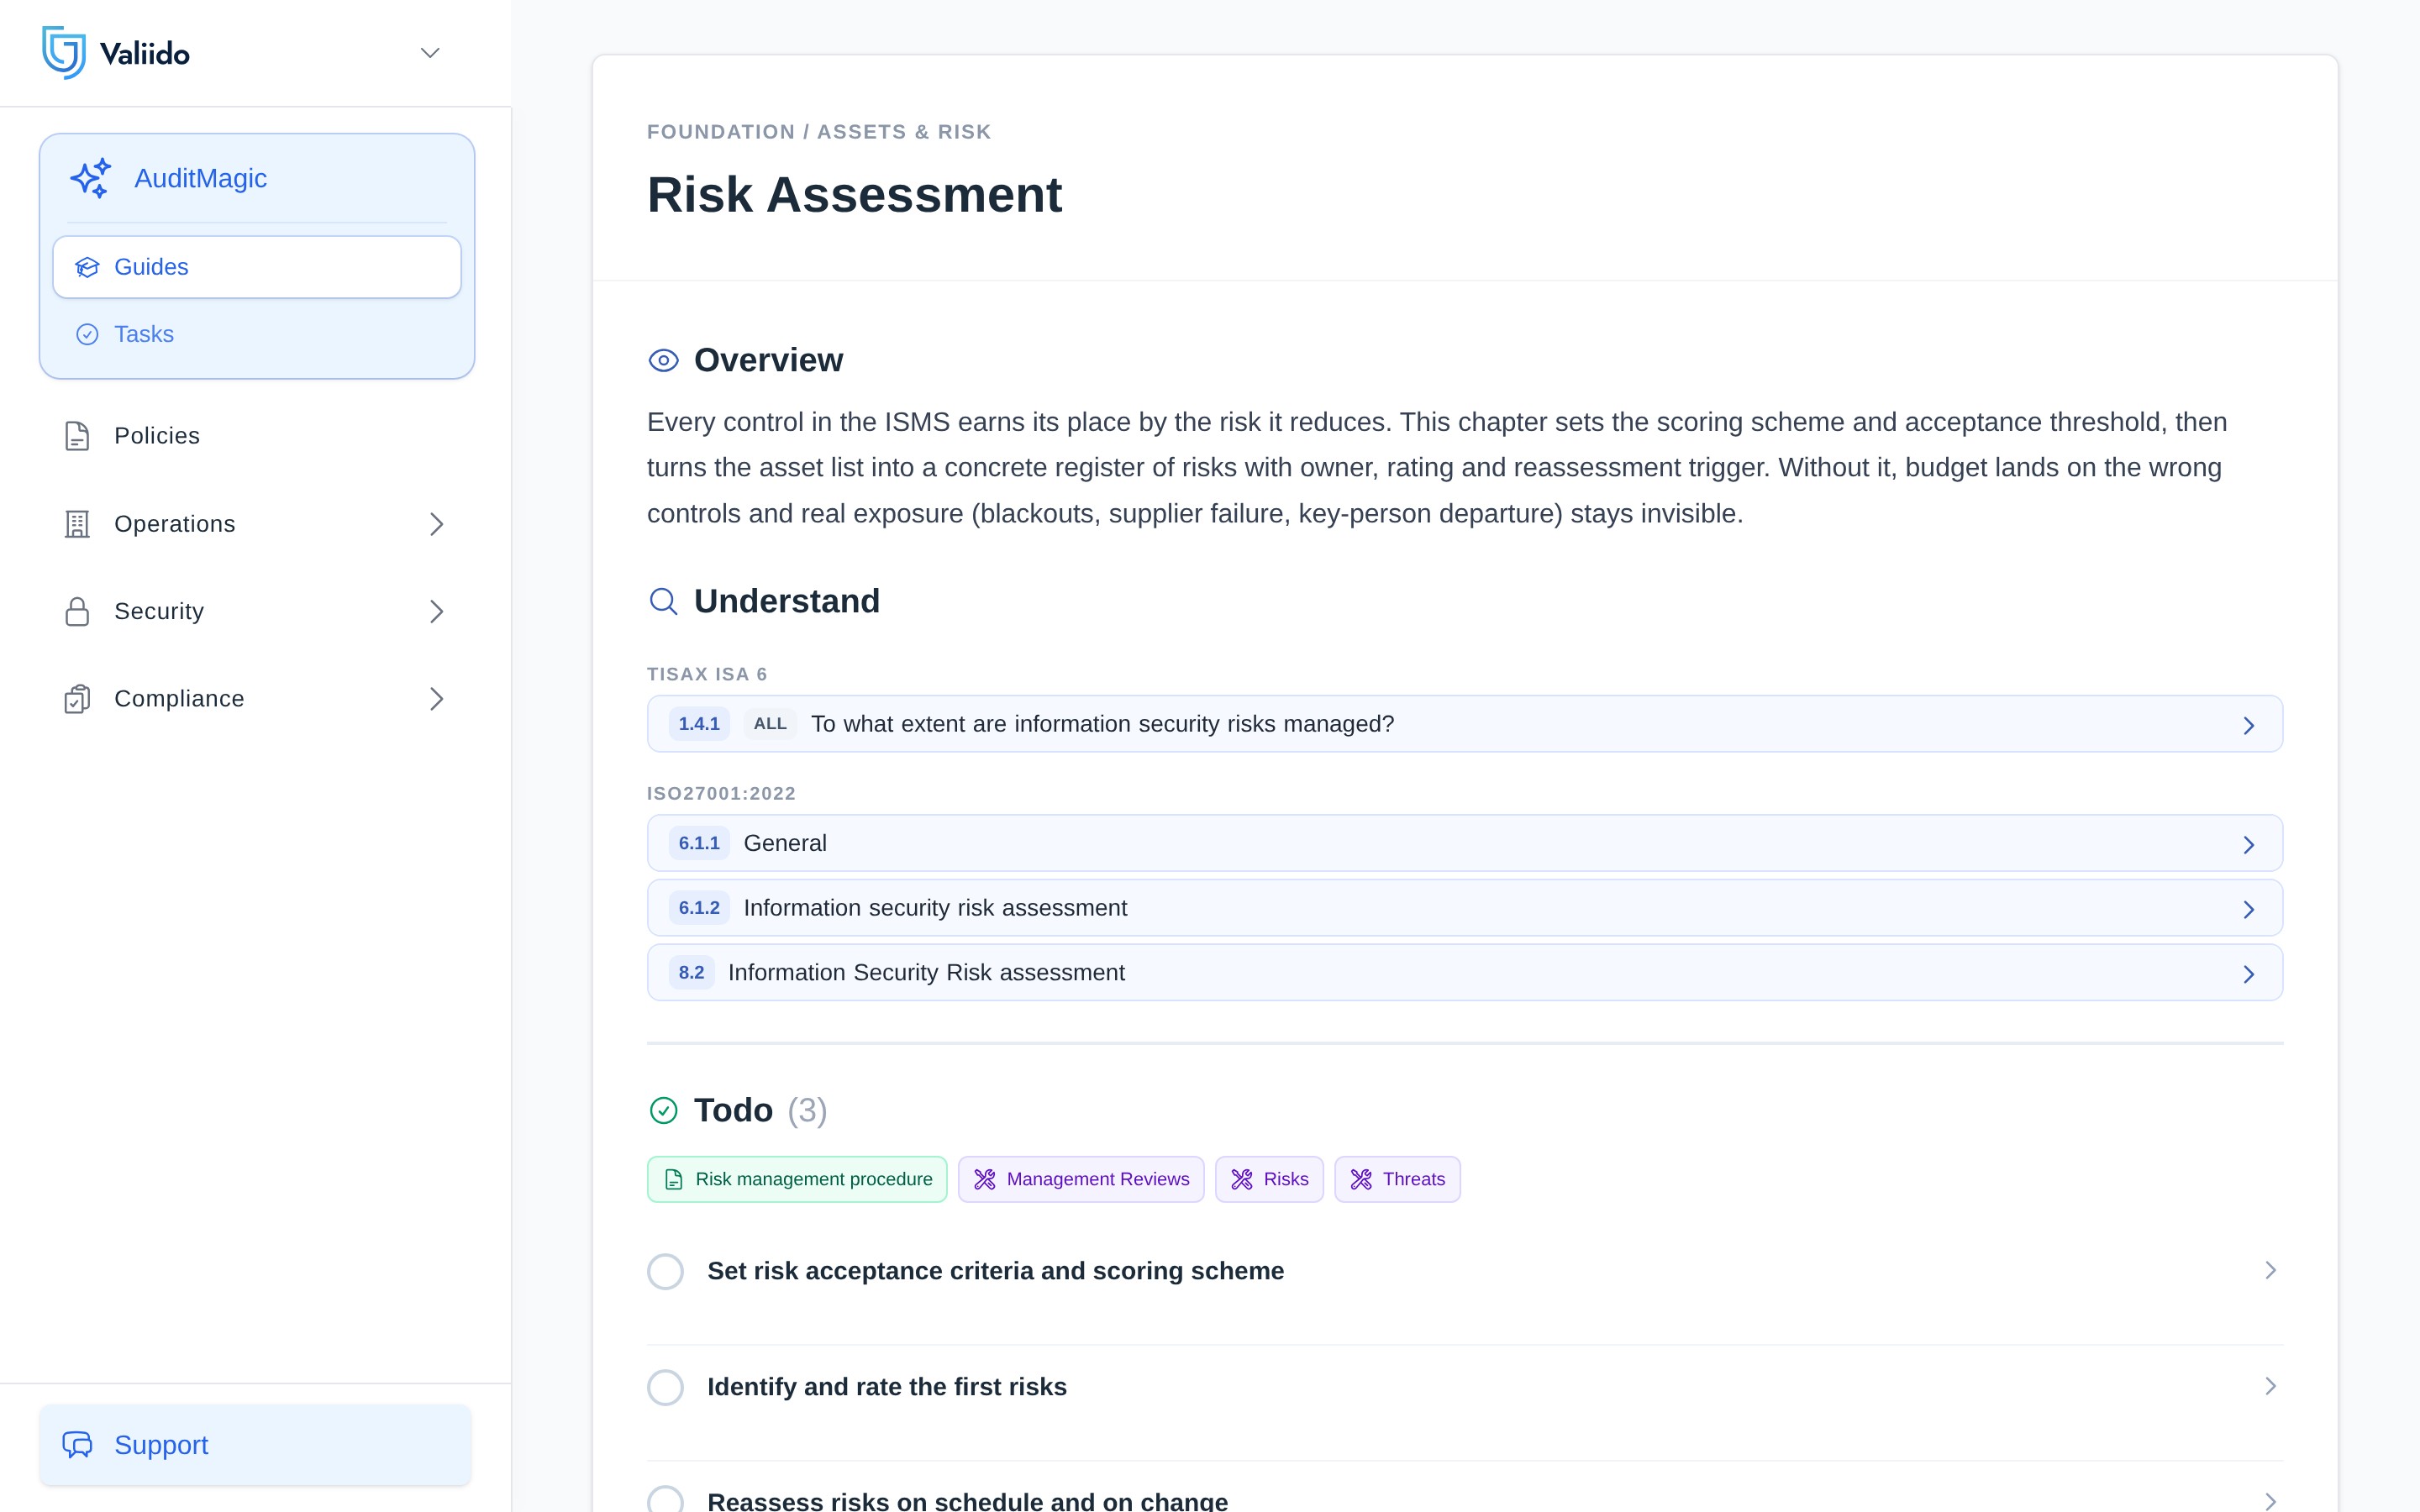Click the Foundation / Assets & Risk breadcrumb

(x=819, y=132)
